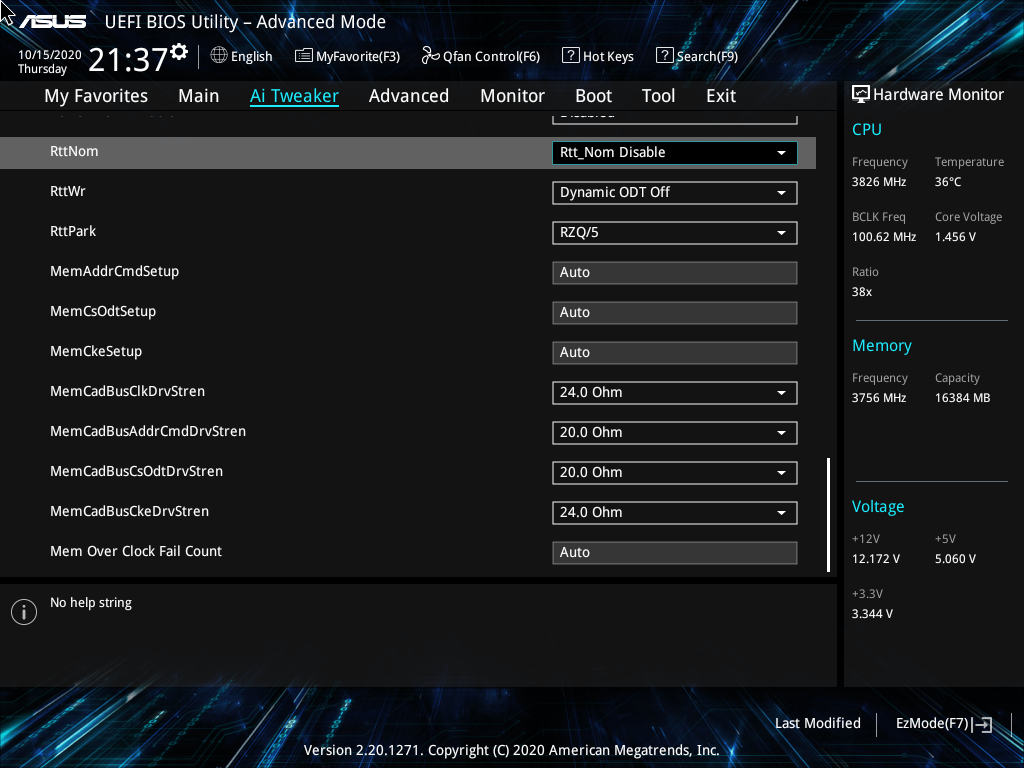Viewport: 1024px width, 768px height.
Task: Click the MemAddrCmdSetup Auto field
Action: click(x=675, y=273)
